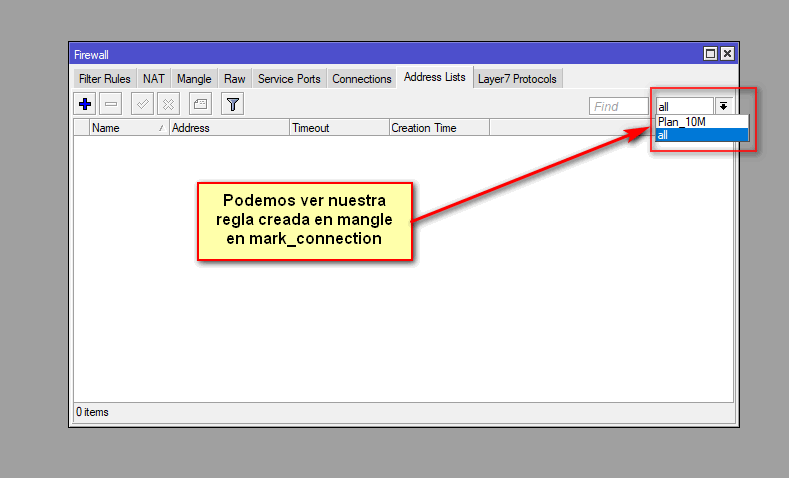Click the Remove minus icon
Viewport: 789px width, 478px height.
(x=111, y=104)
